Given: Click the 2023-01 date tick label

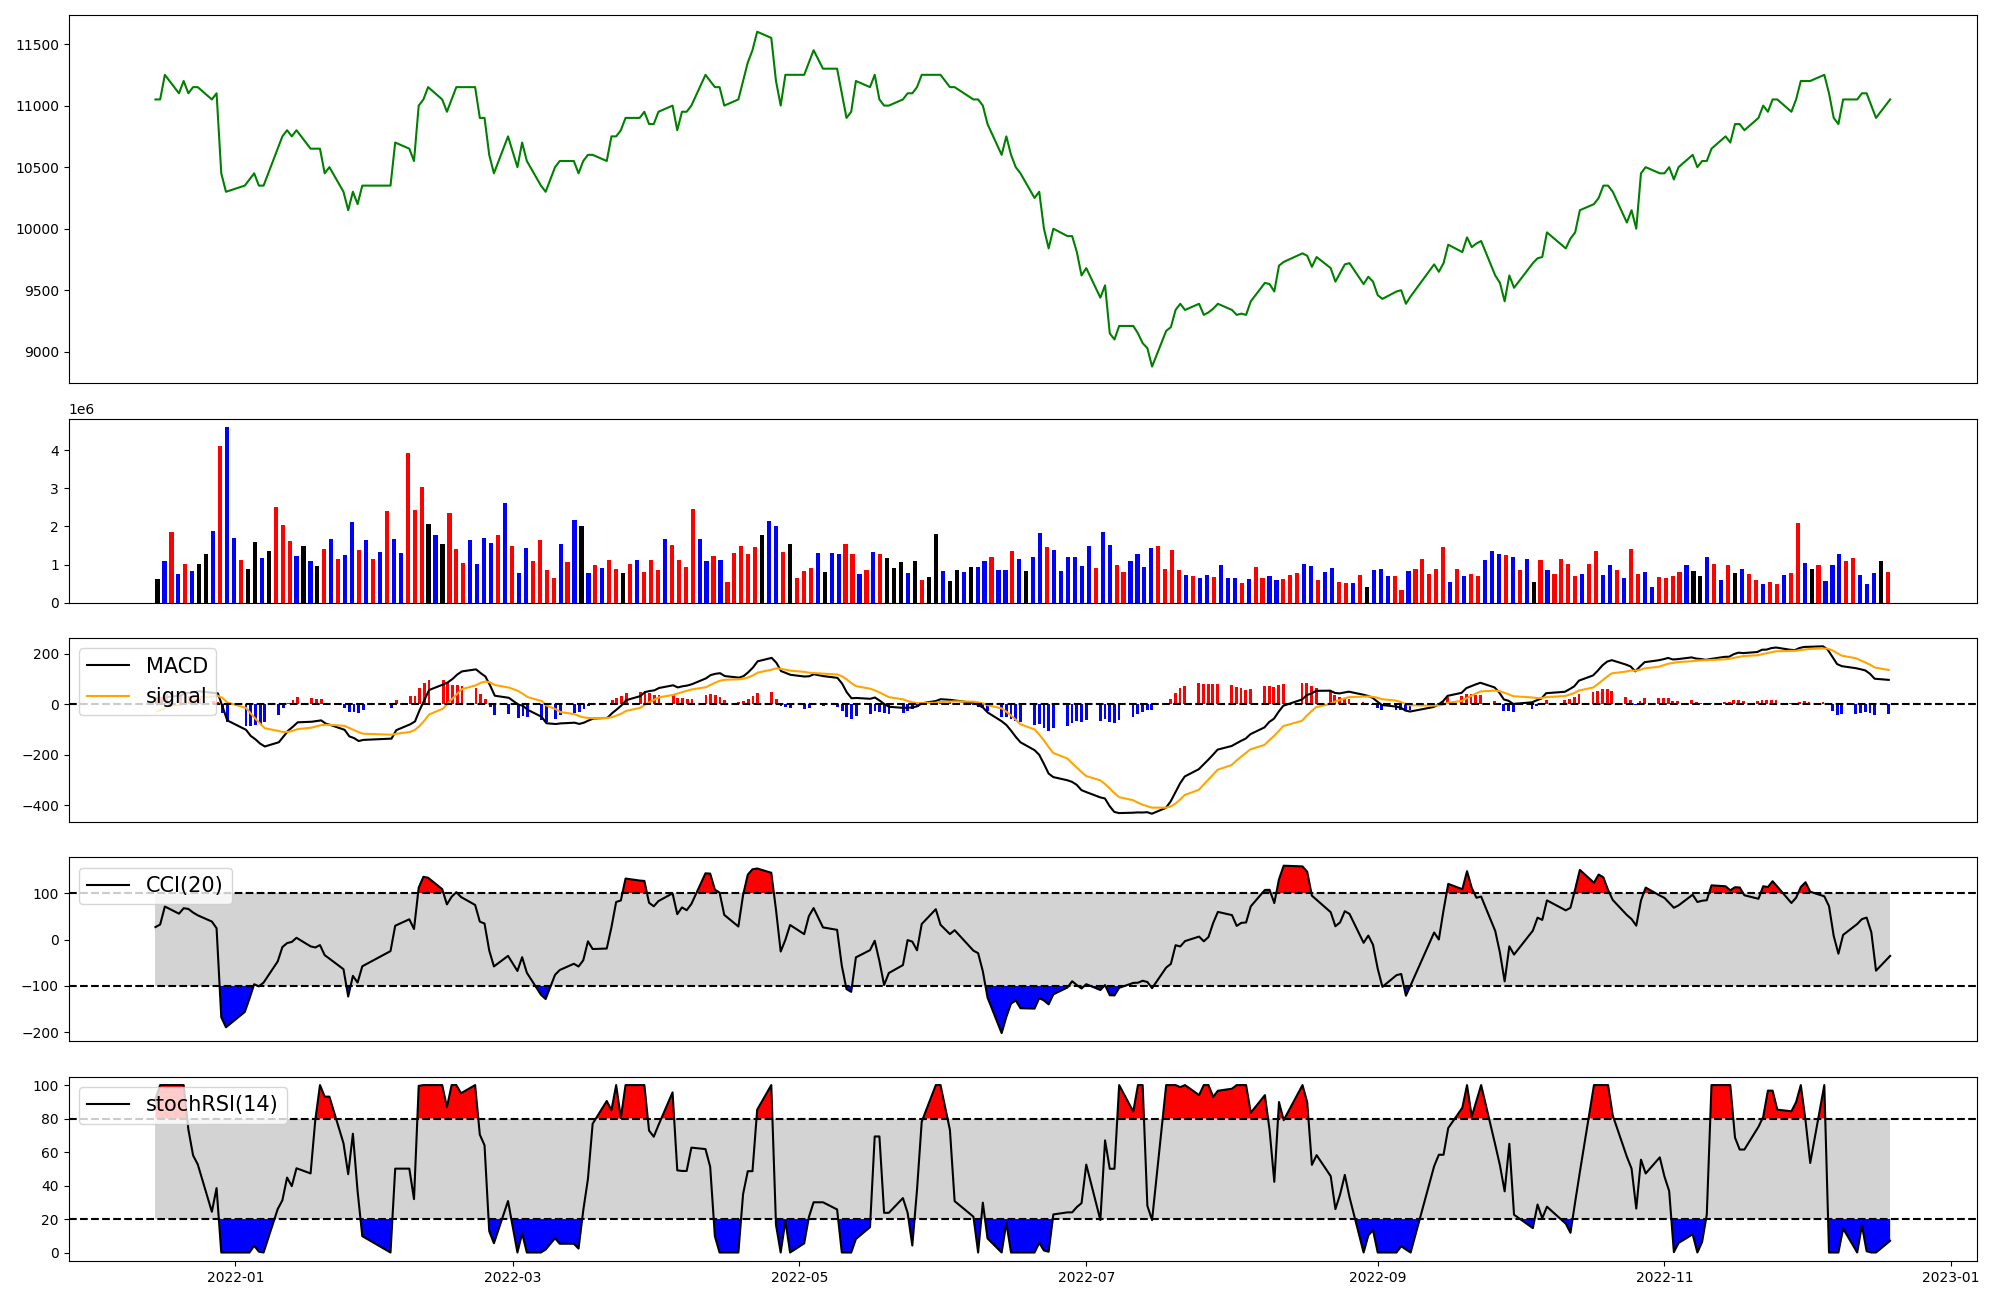Looking at the screenshot, I should tap(1950, 1277).
